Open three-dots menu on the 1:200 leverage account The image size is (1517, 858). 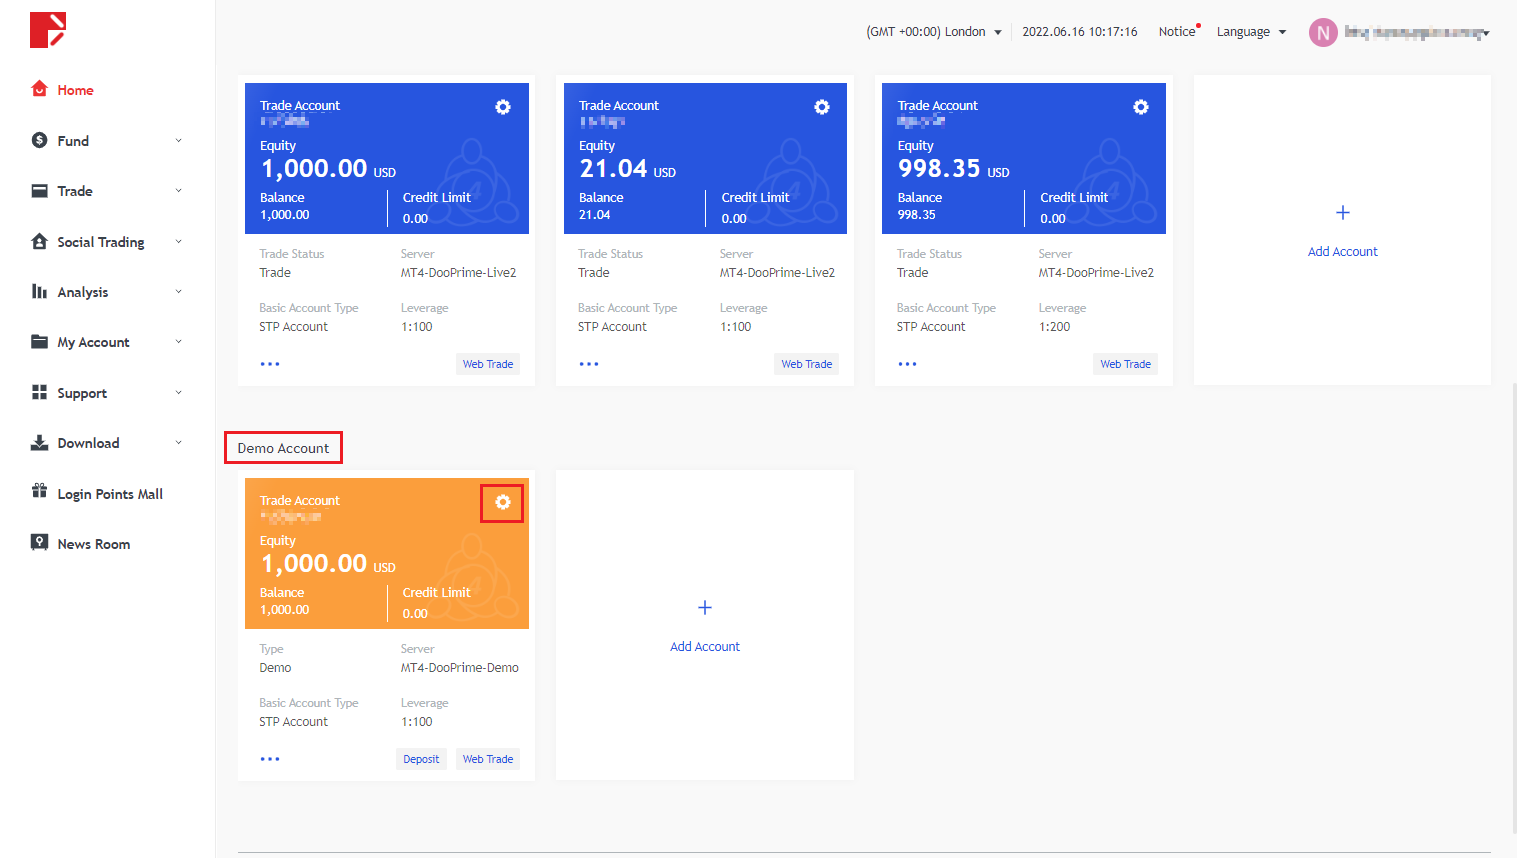coord(907,364)
